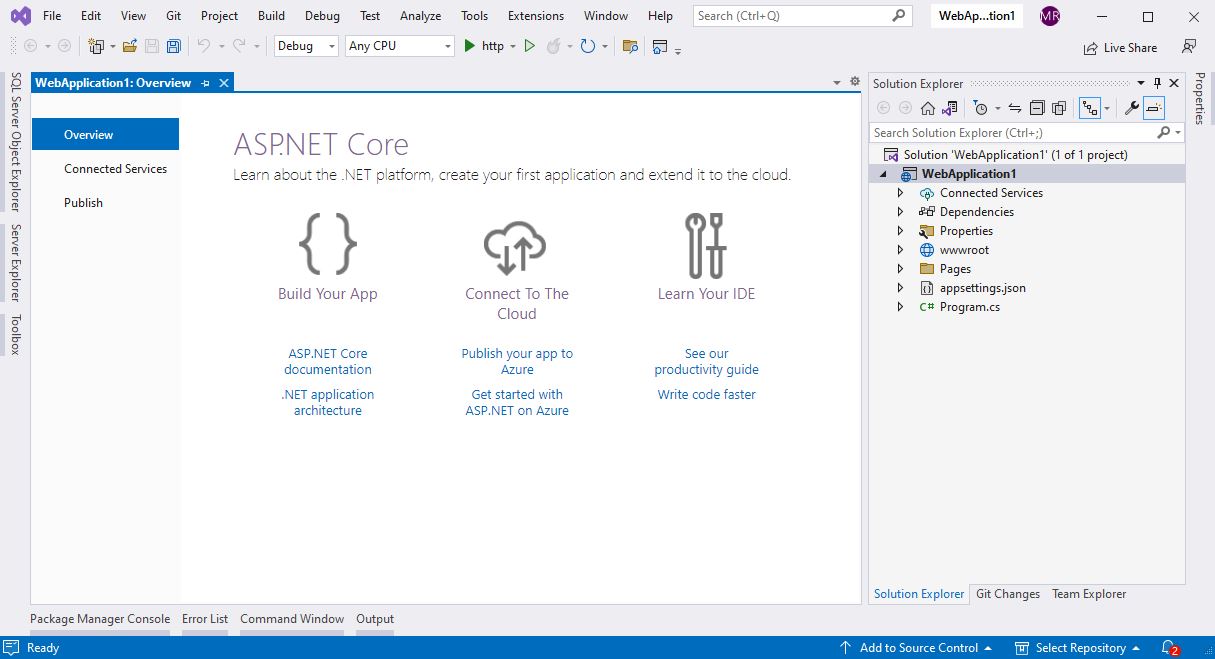Screen dimensions: 1215x659
Task: Open the http launch profile dropdown arrow
Action: (x=513, y=46)
